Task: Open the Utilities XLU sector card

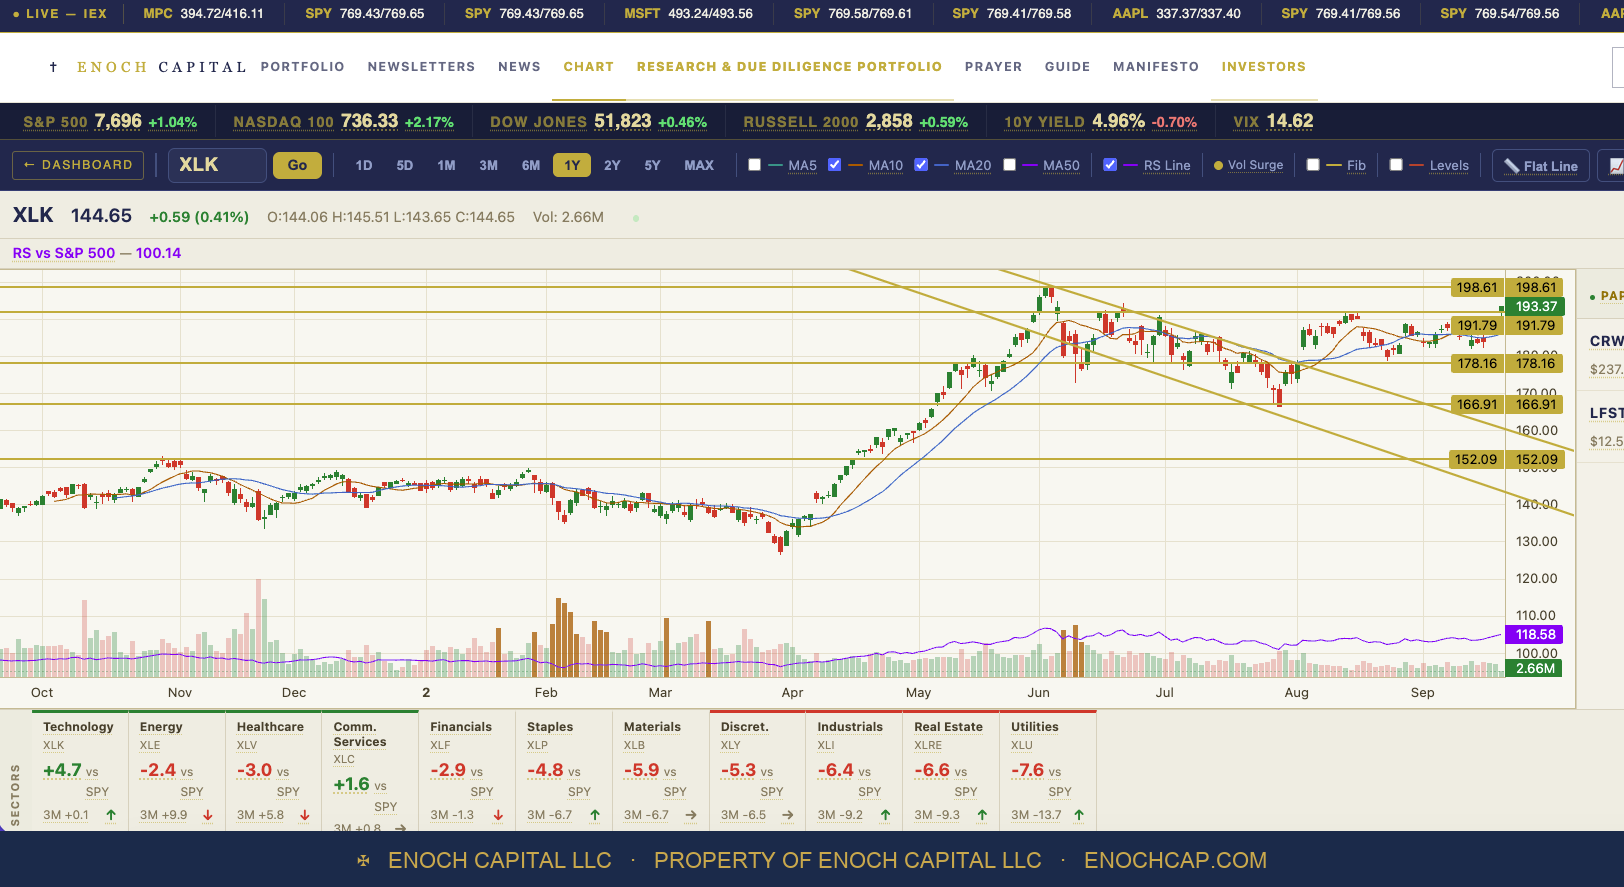Action: [1049, 770]
